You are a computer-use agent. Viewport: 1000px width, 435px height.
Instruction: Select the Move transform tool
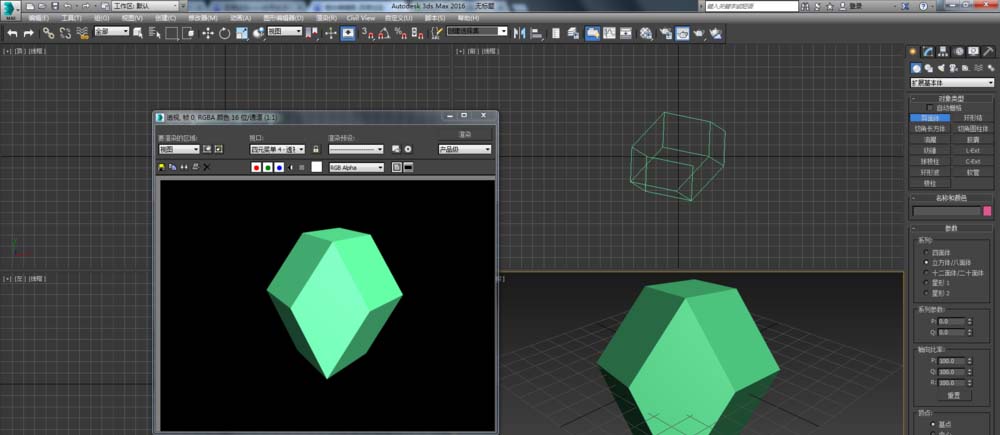pyautogui.click(x=208, y=33)
